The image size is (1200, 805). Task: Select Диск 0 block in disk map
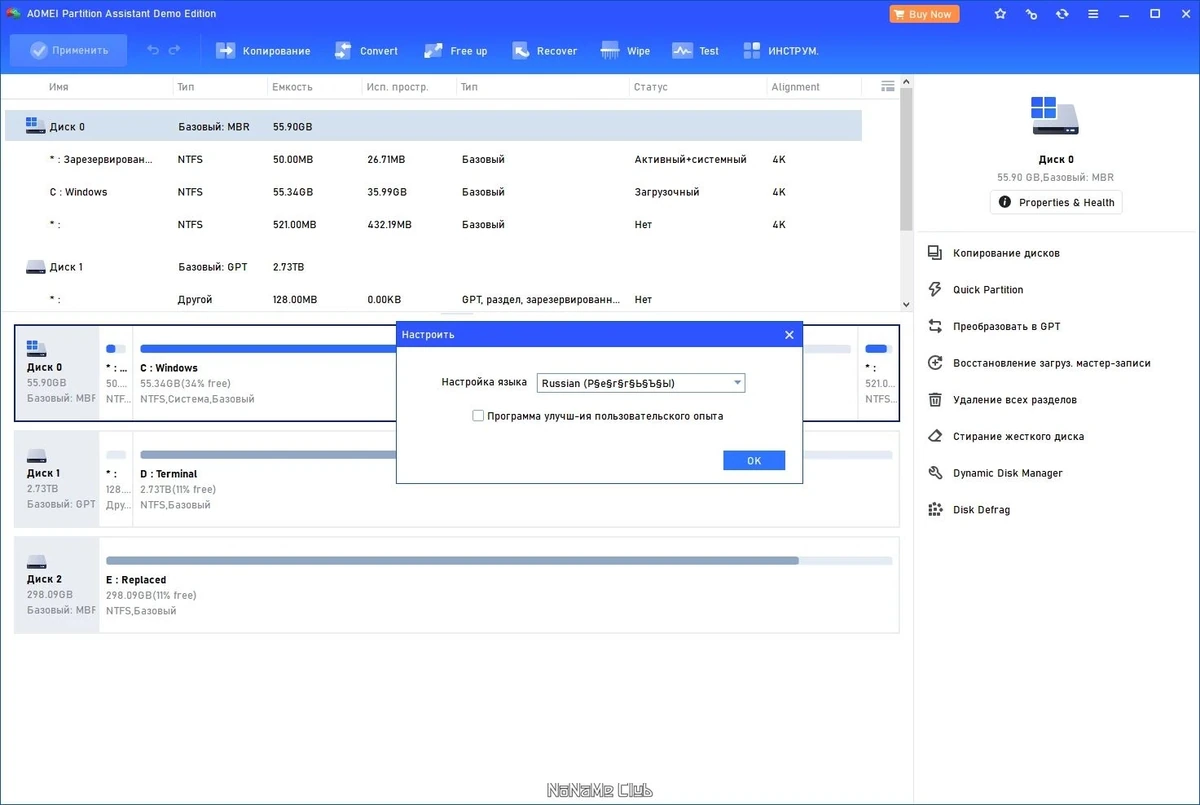point(57,373)
